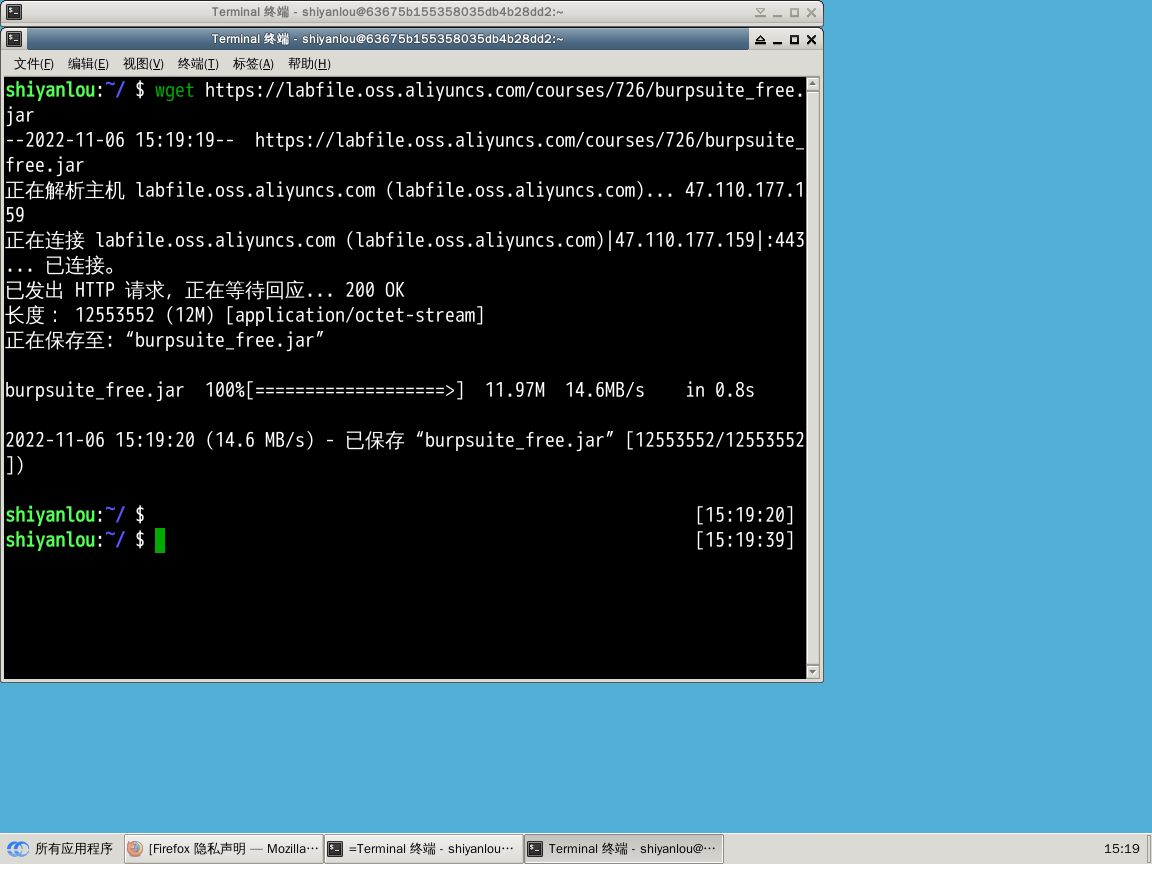
Task: Click Firefox icon in taskbar
Action: (x=135, y=849)
